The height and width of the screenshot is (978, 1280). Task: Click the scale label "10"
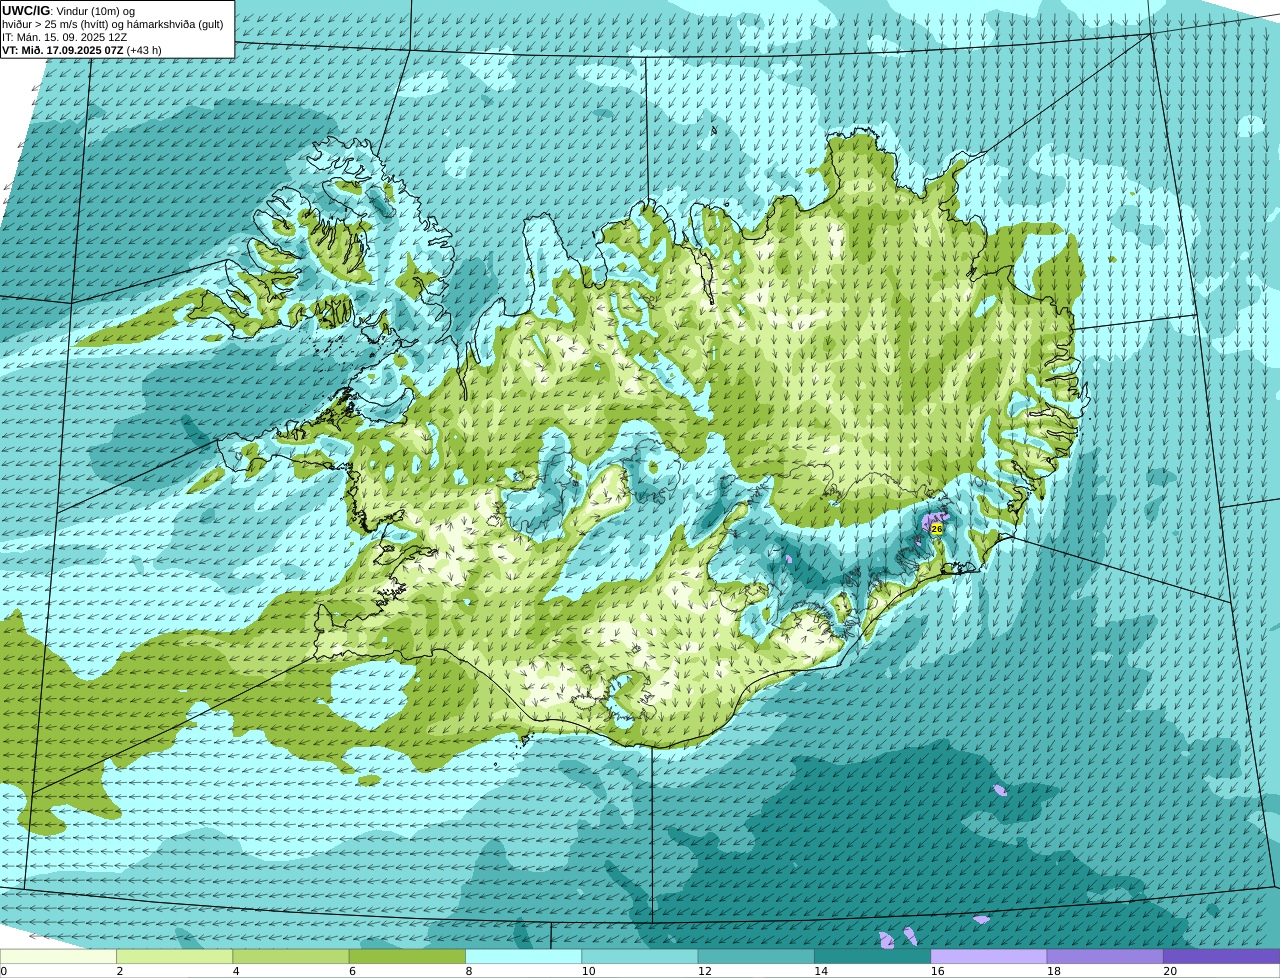pyautogui.click(x=588, y=971)
